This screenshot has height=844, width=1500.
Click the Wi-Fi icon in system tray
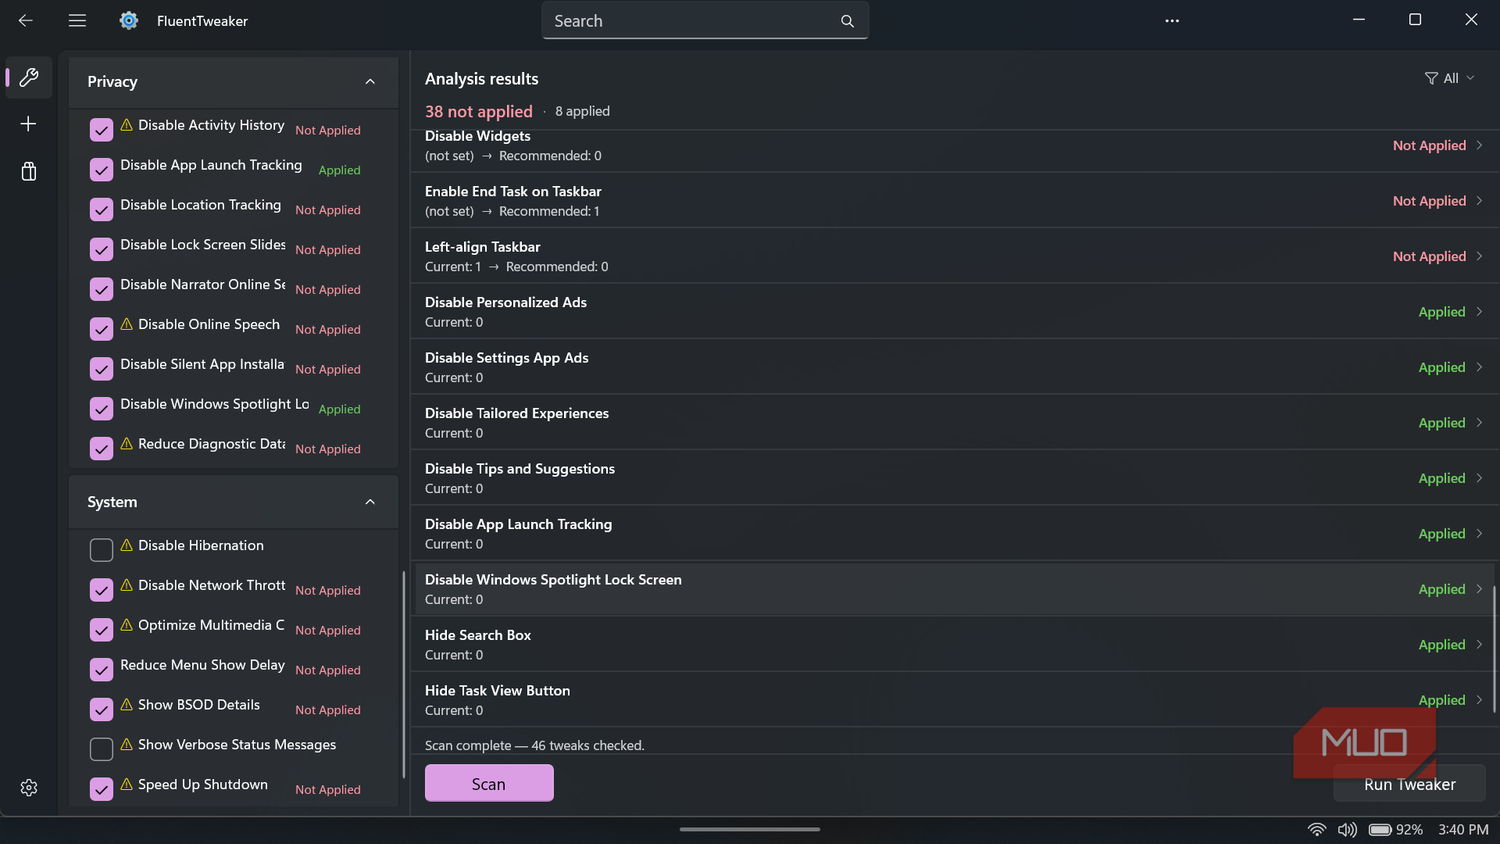pyautogui.click(x=1317, y=830)
